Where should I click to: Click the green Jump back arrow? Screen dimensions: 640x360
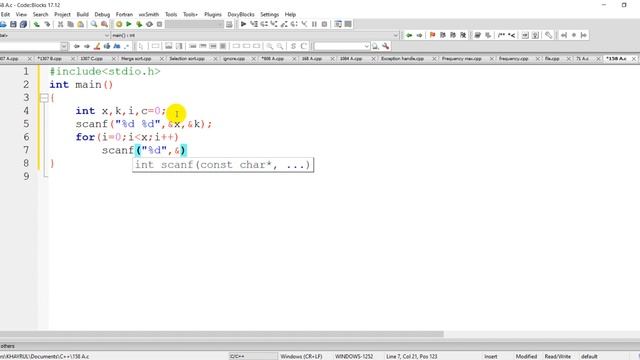coord(409,36)
